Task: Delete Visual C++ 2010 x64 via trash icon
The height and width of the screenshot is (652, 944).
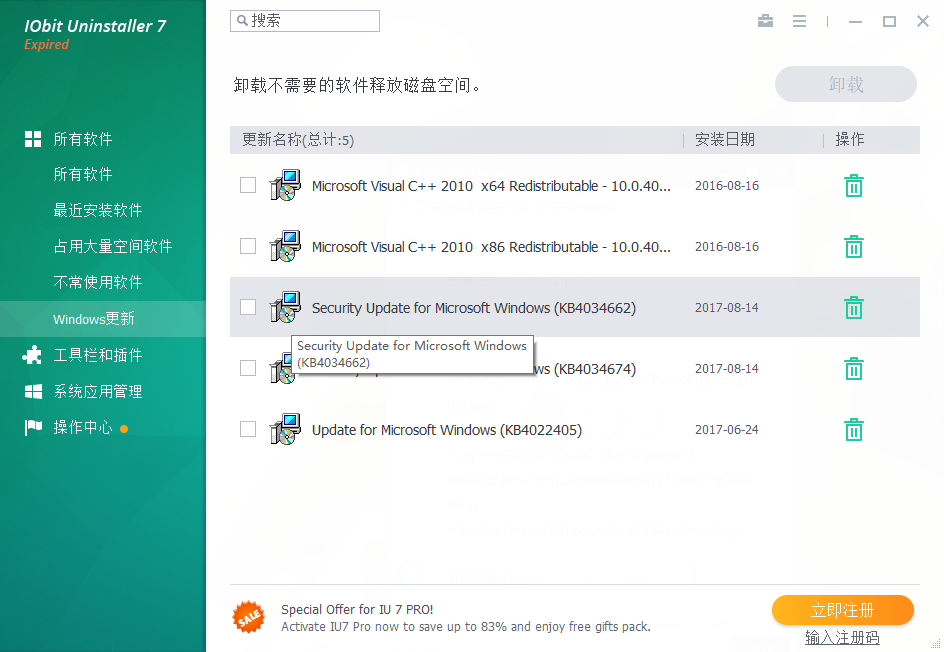Action: 854,186
